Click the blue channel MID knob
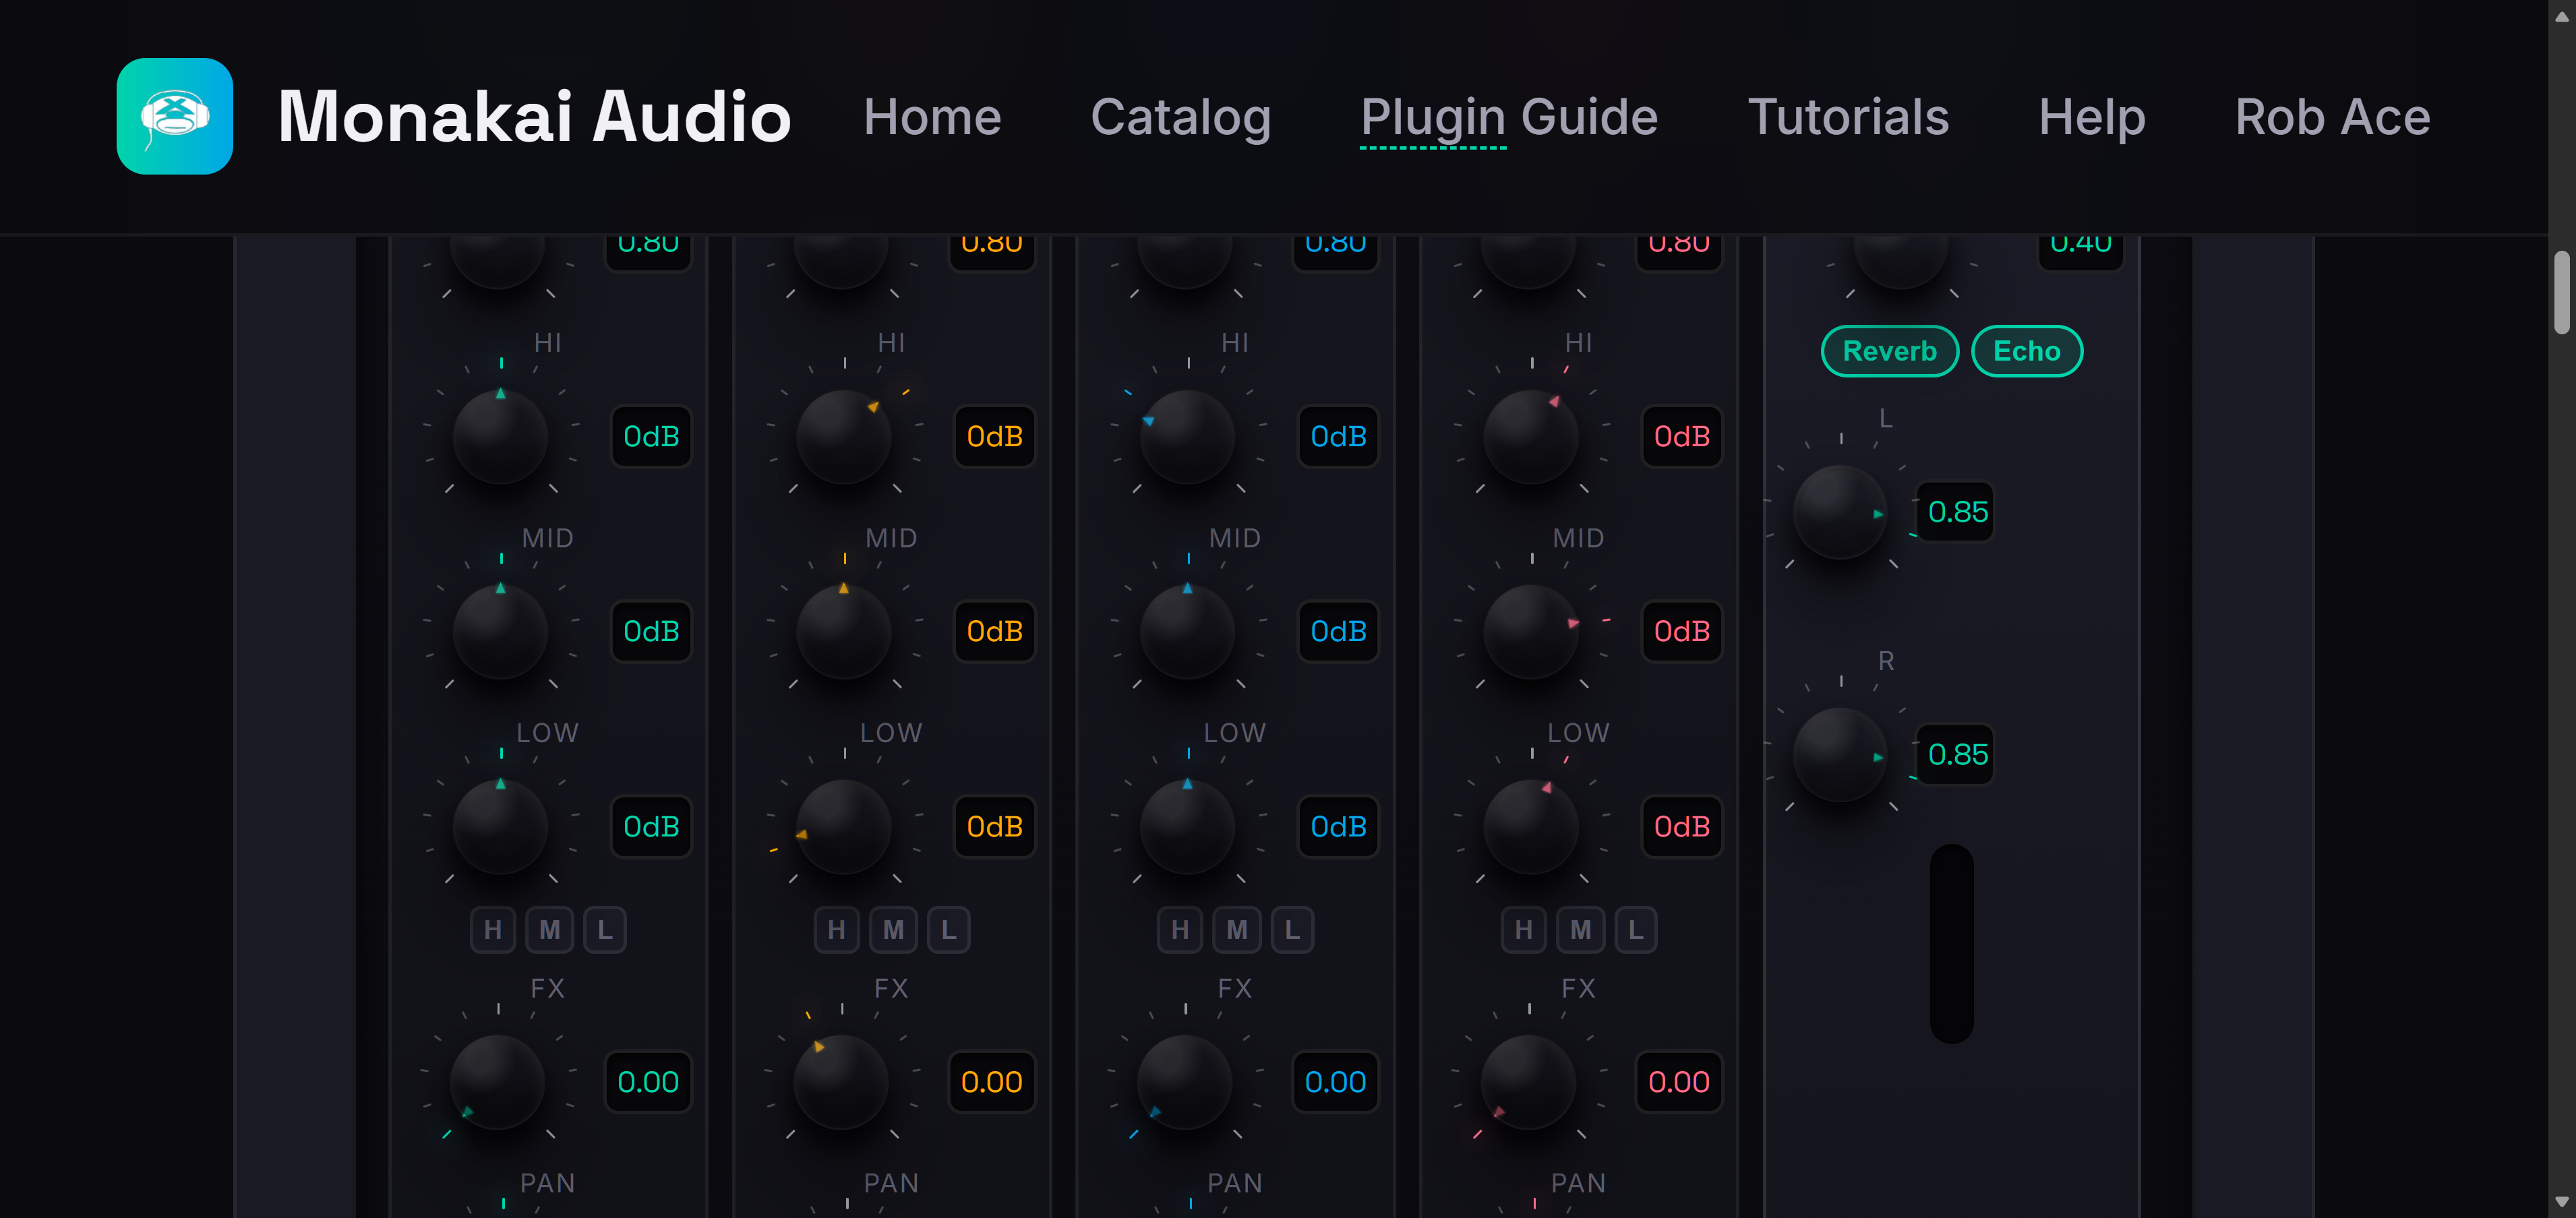The image size is (2576, 1218). tap(1188, 632)
